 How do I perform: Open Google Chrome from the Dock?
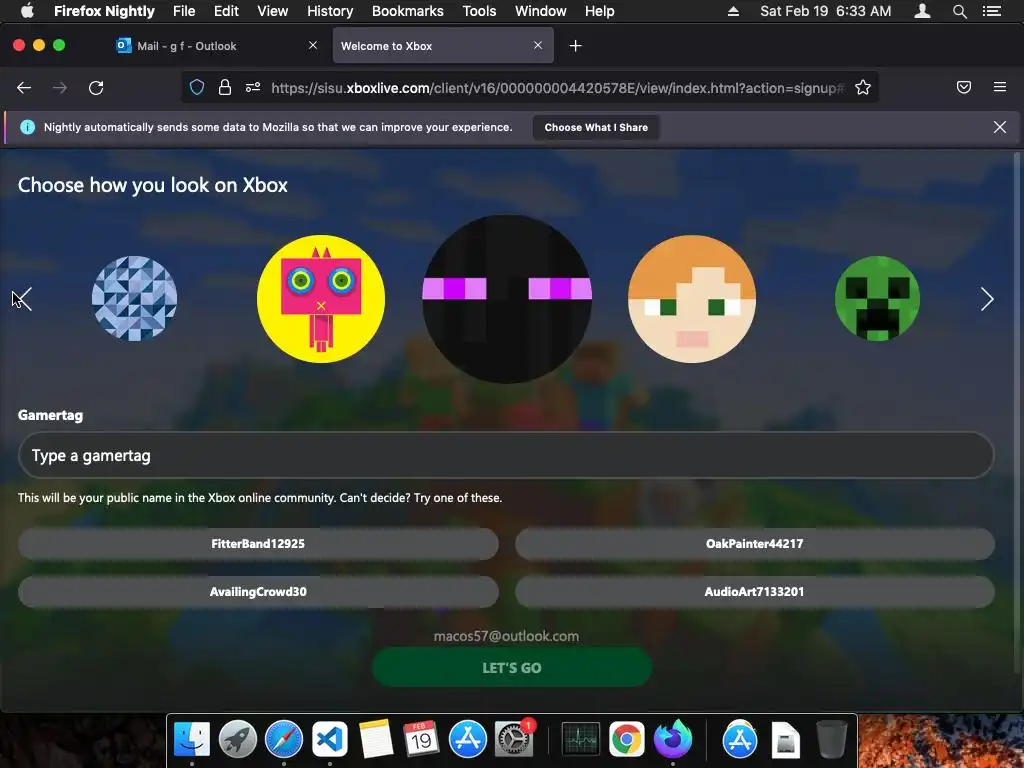[626, 739]
